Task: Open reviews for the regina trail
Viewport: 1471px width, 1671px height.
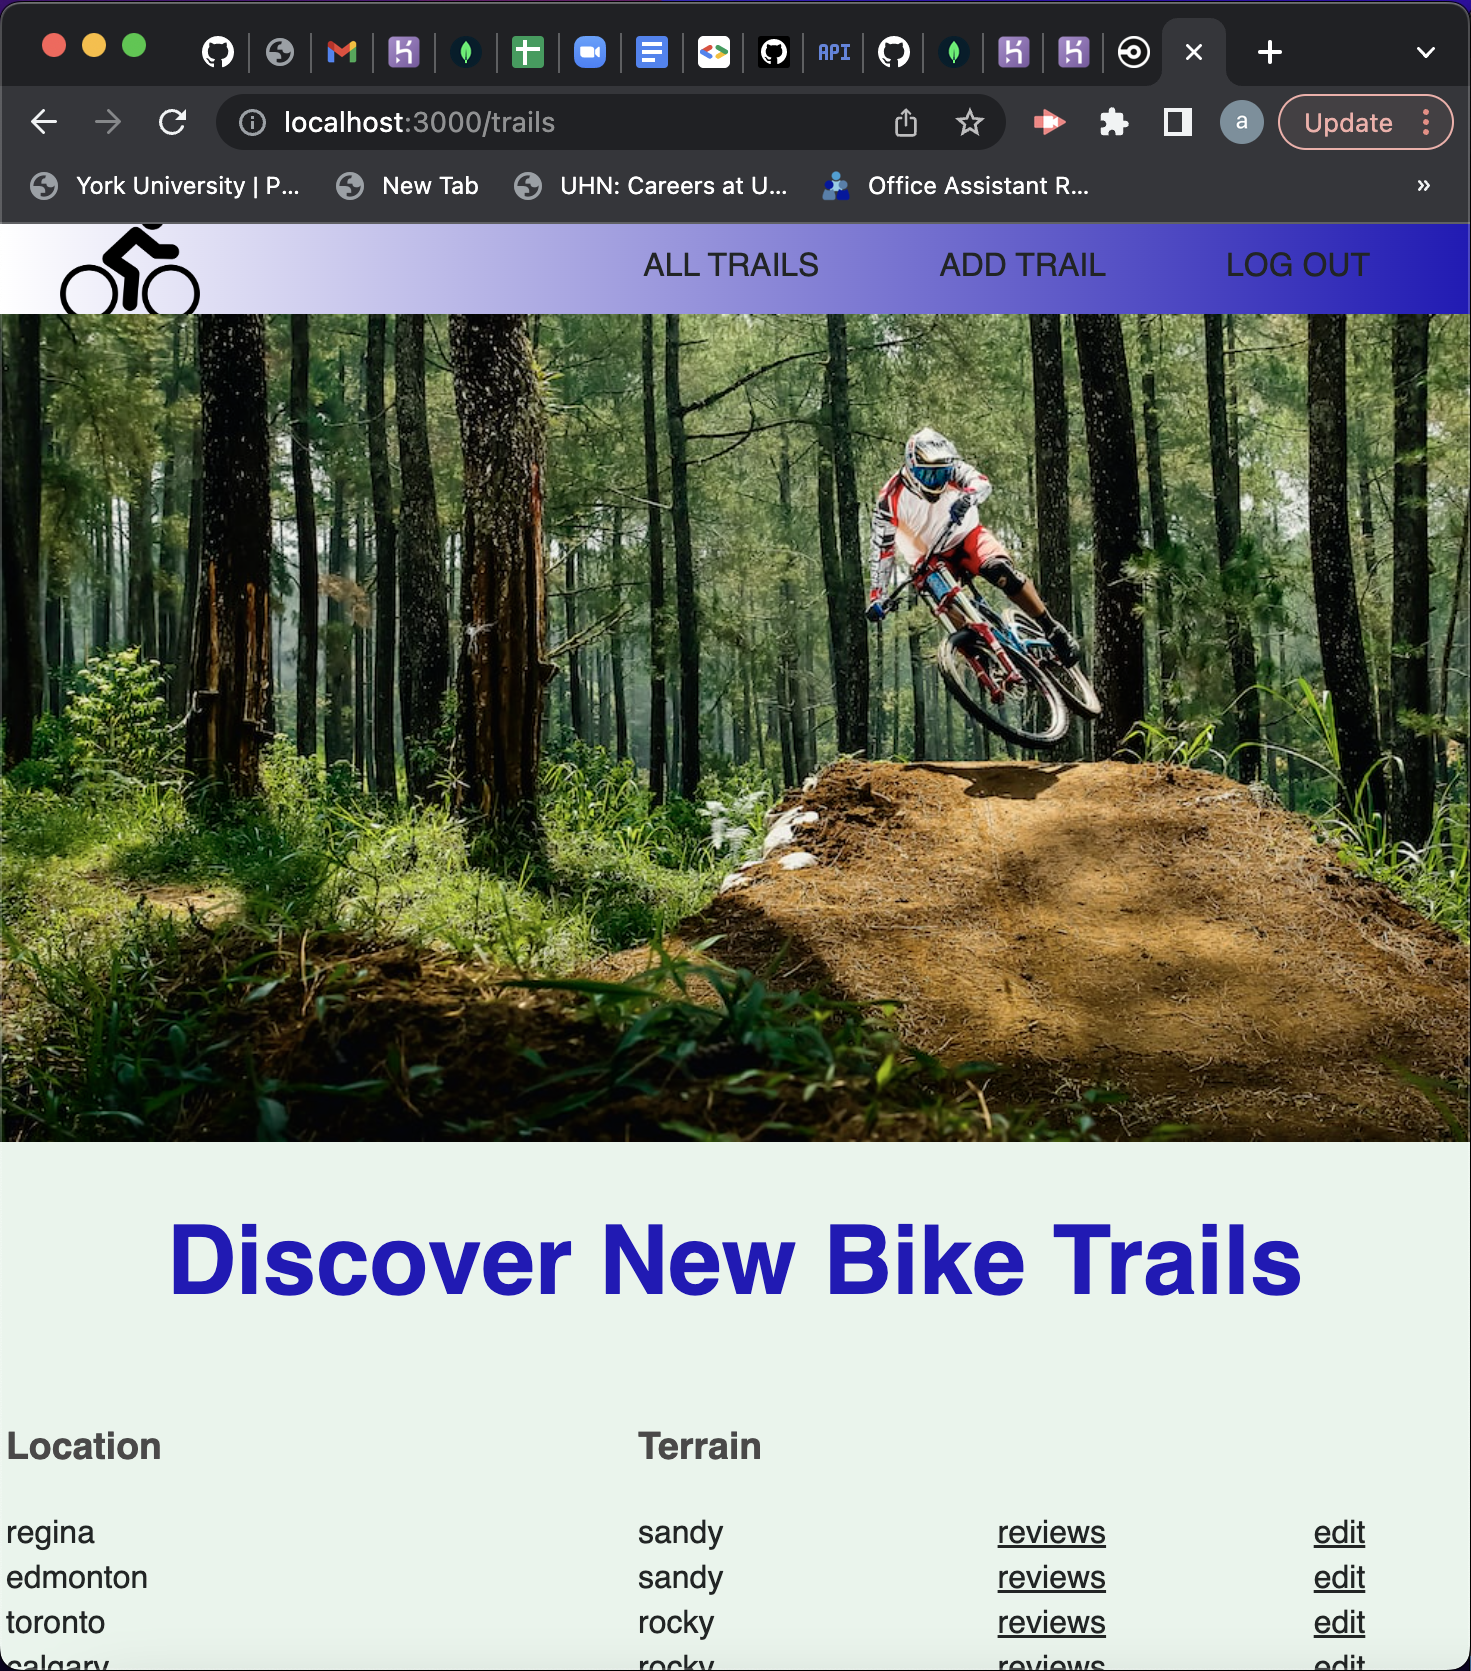Action: click(x=1051, y=1532)
